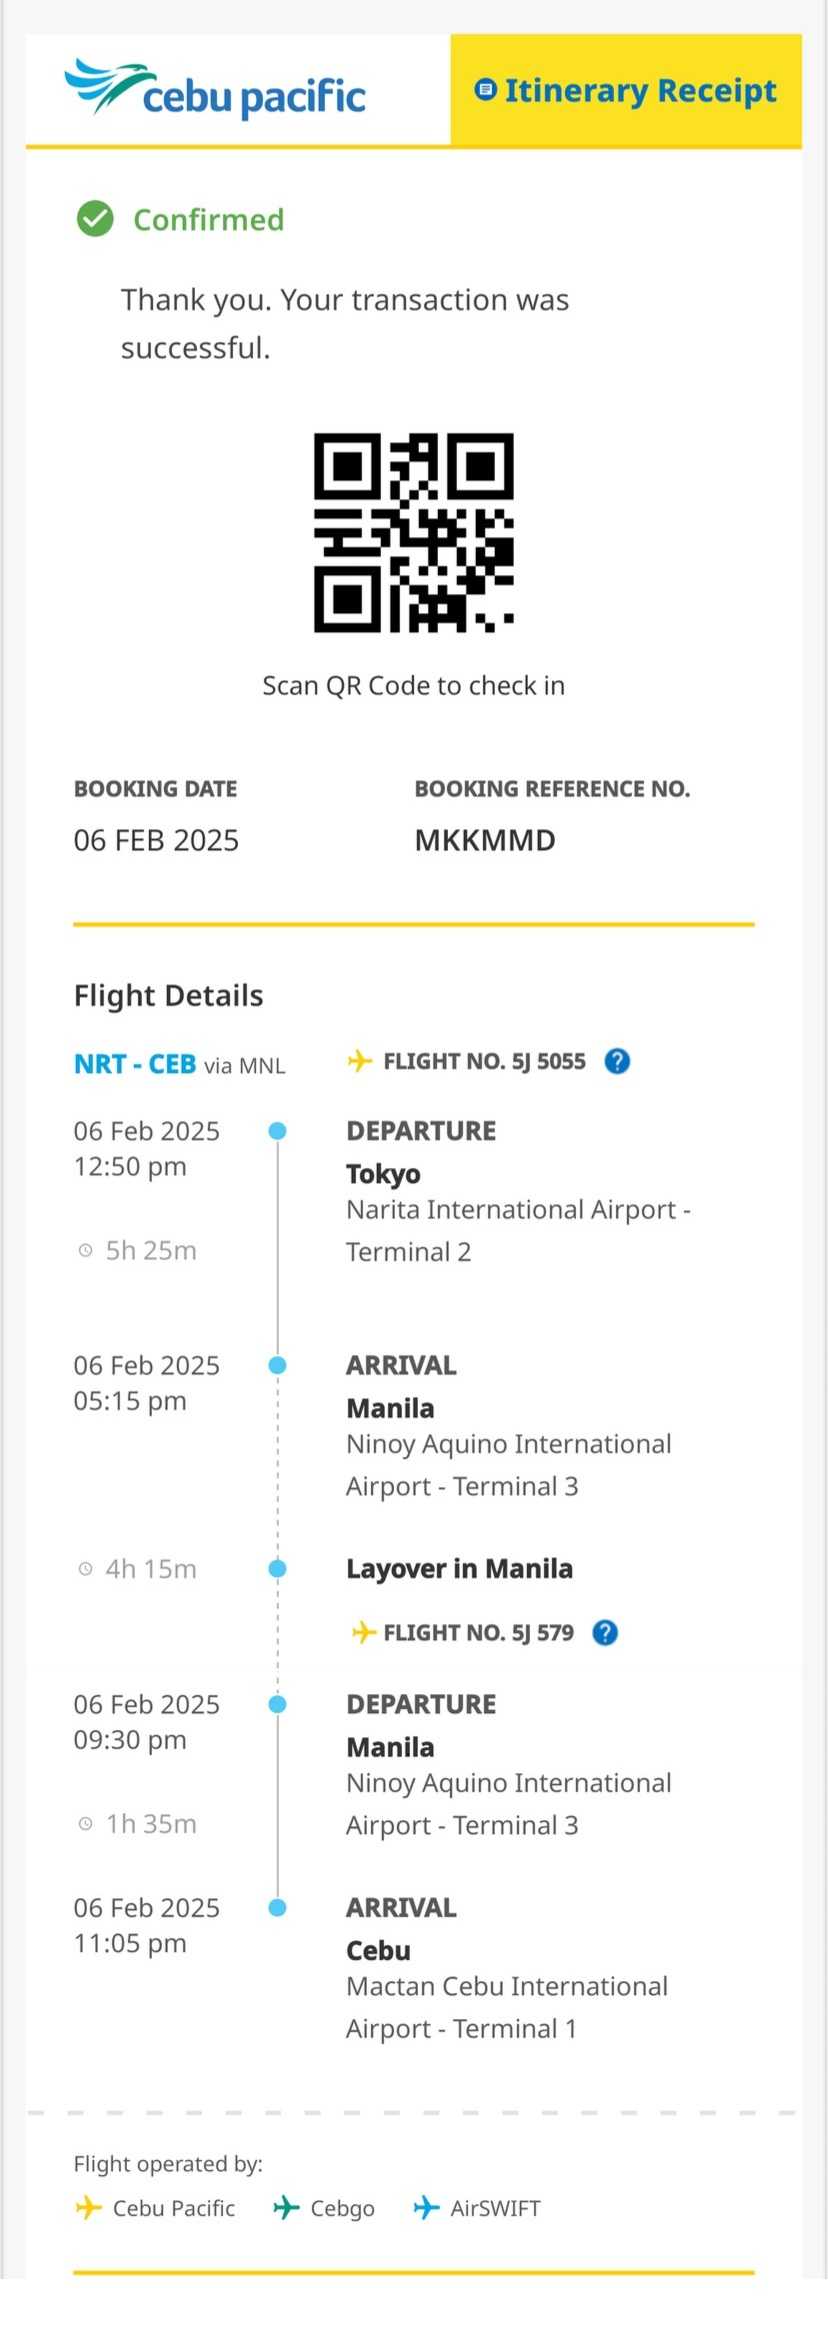Screen dimensions: 828x2344
Task: Select the booking reference MKKMMD
Action: 485,840
